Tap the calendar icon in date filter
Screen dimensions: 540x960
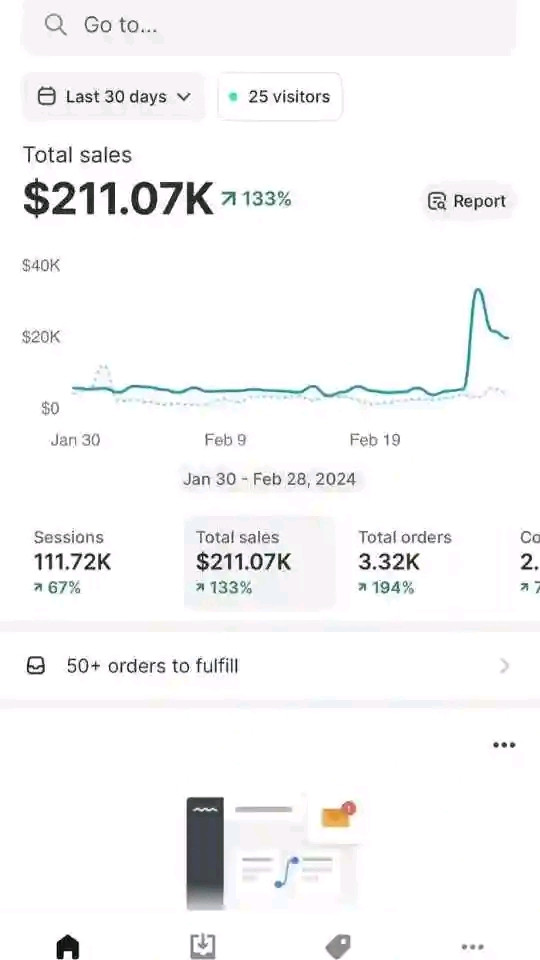click(x=47, y=97)
